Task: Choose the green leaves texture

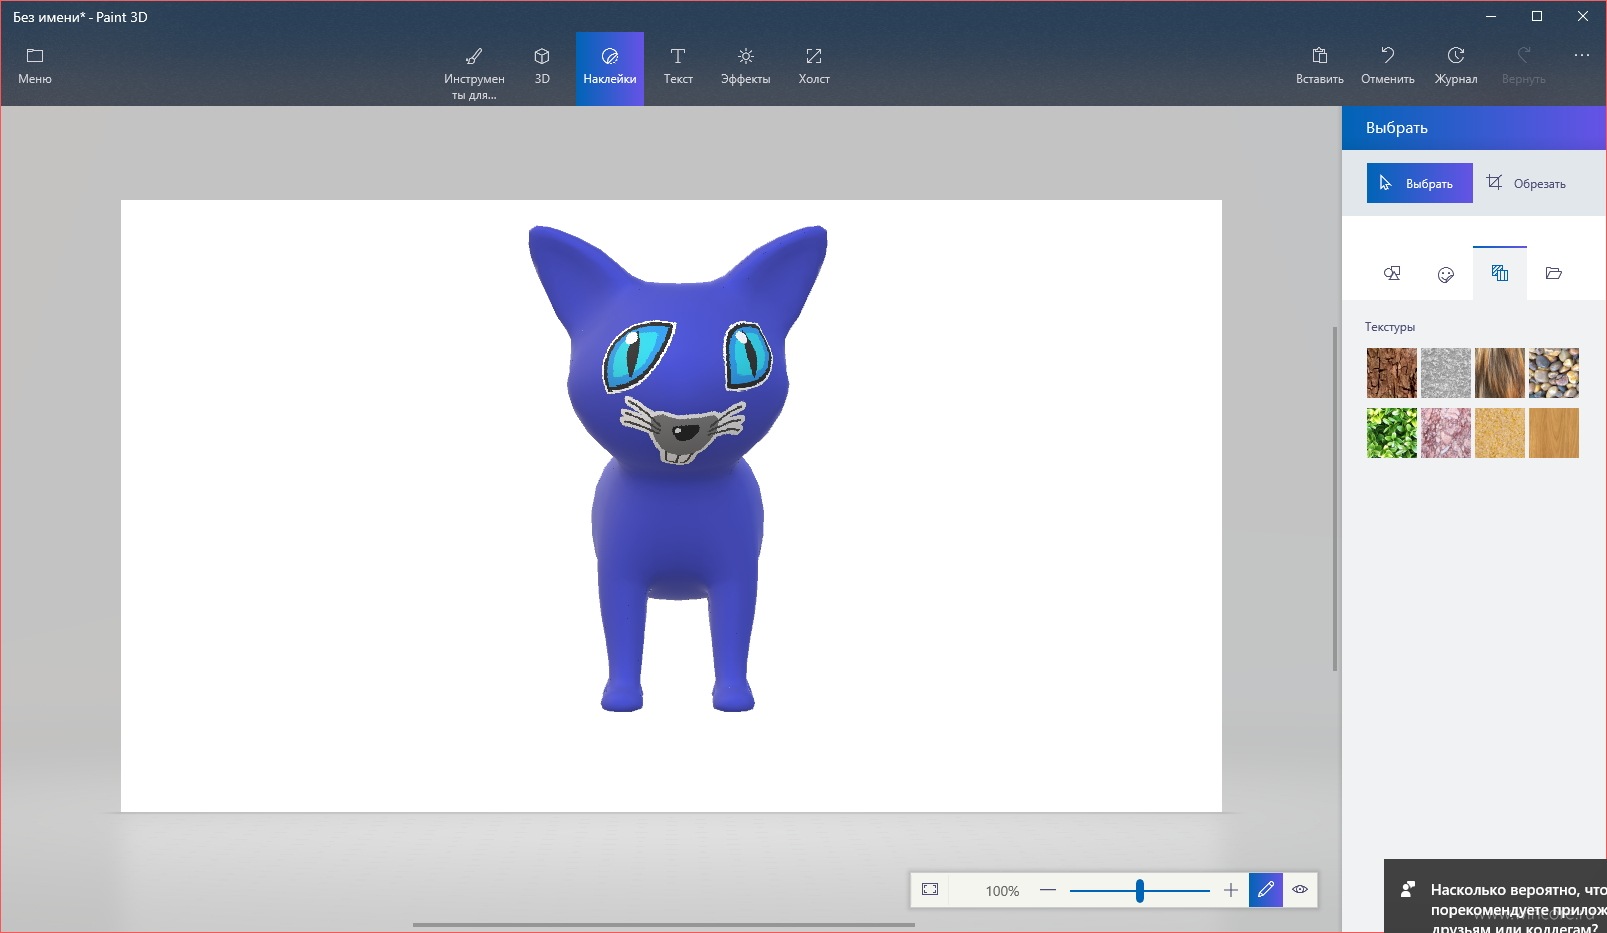Action: pyautogui.click(x=1392, y=433)
